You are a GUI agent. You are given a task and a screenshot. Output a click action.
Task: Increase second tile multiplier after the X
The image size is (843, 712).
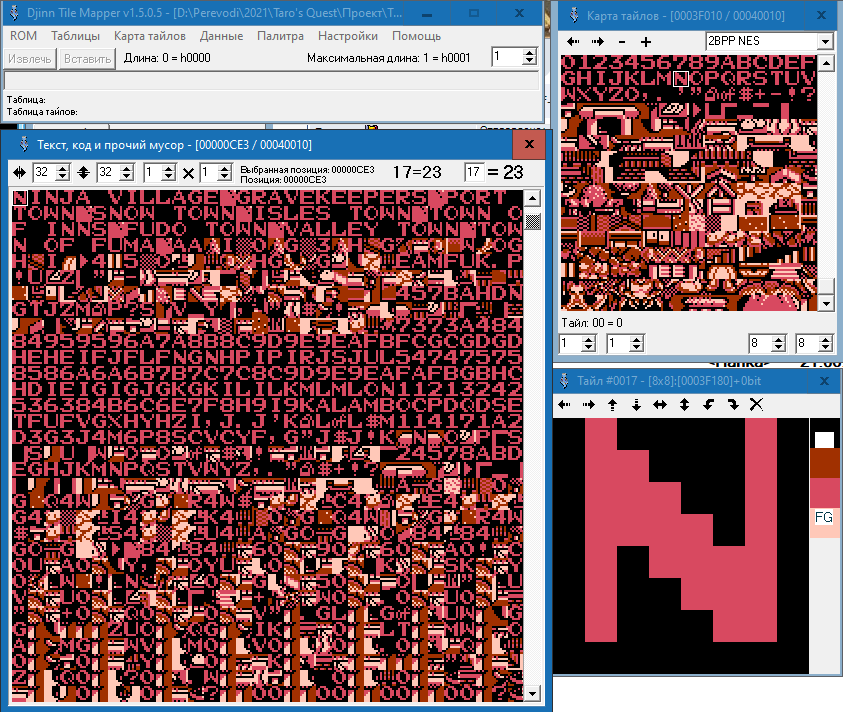pos(225,168)
